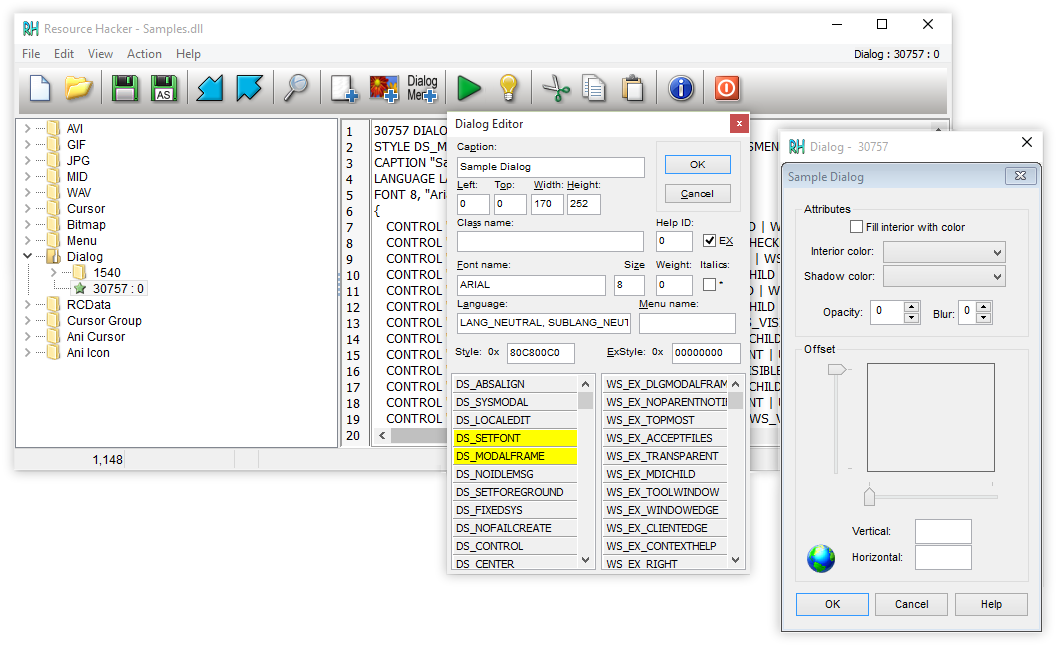Image resolution: width=1056 pixels, height=645 pixels.
Task: Click the Add image resource flower icon
Action: (x=384, y=88)
